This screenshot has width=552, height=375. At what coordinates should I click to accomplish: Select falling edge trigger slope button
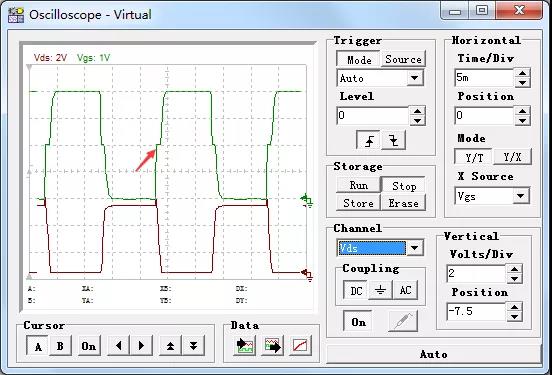(x=393, y=140)
